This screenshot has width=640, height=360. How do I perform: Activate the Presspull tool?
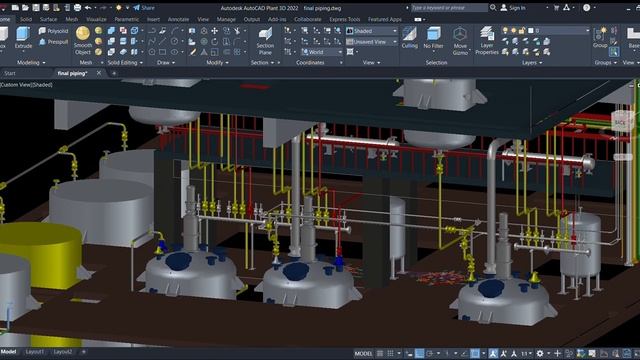pyautogui.click(x=53, y=41)
